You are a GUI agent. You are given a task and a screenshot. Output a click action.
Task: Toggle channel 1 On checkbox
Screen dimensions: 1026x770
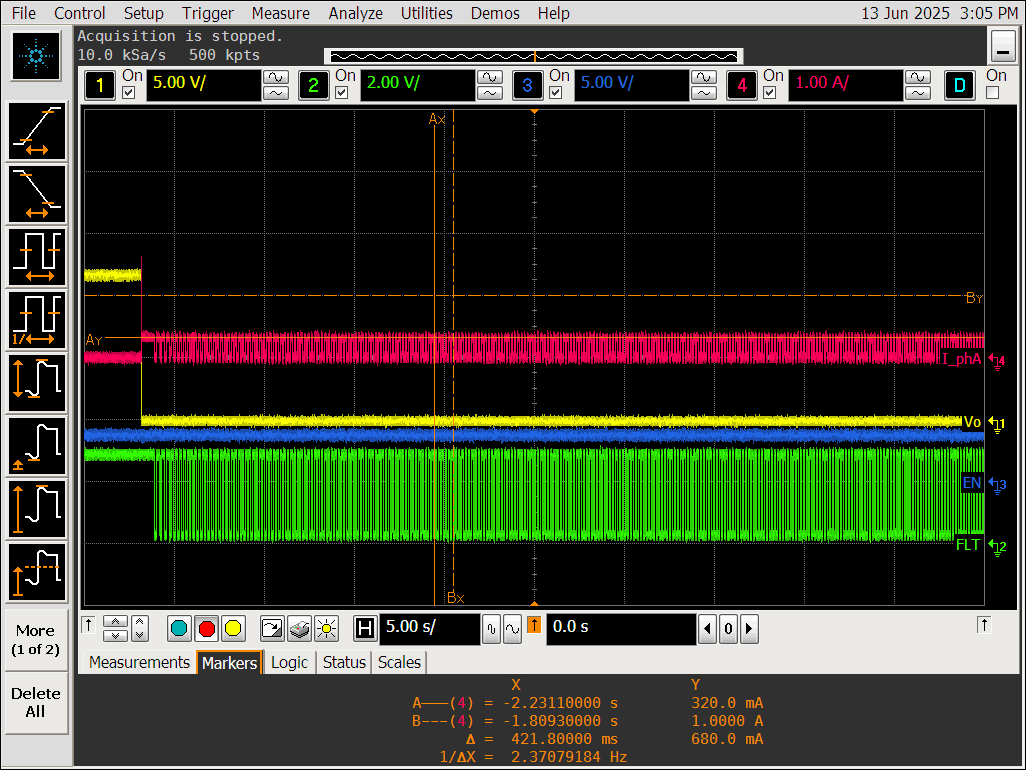(128, 93)
